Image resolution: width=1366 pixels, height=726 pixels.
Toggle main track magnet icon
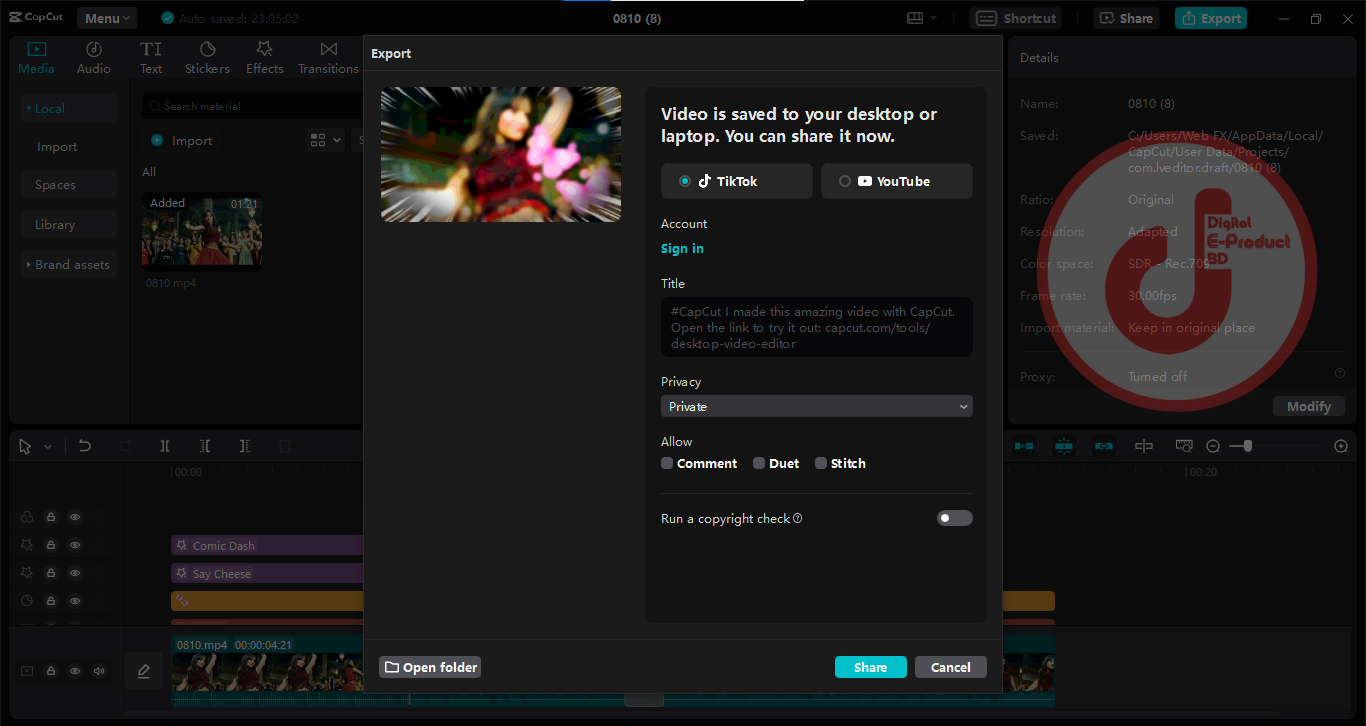point(1024,446)
